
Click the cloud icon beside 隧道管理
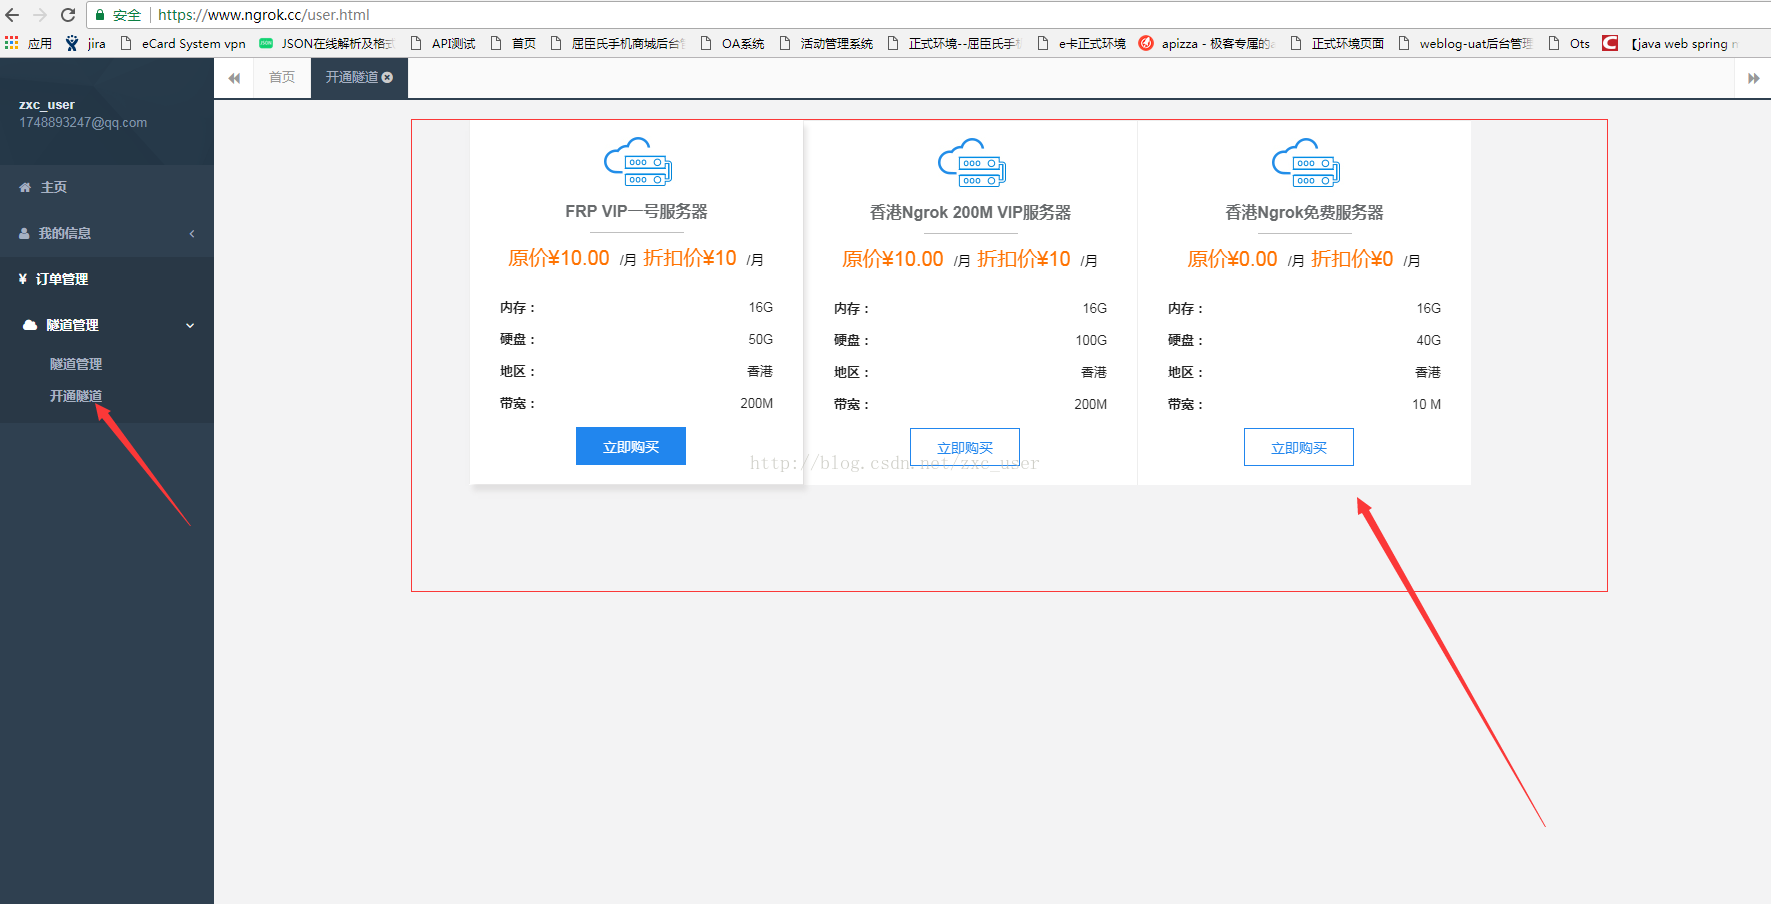[30, 325]
